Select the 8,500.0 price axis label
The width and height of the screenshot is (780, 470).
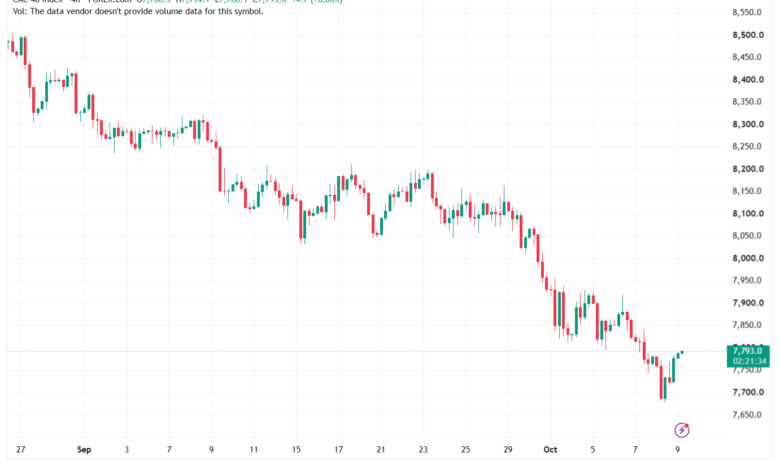(x=748, y=35)
